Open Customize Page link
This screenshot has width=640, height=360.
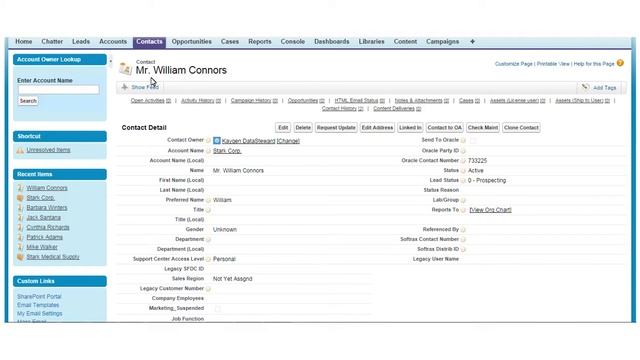pos(513,64)
